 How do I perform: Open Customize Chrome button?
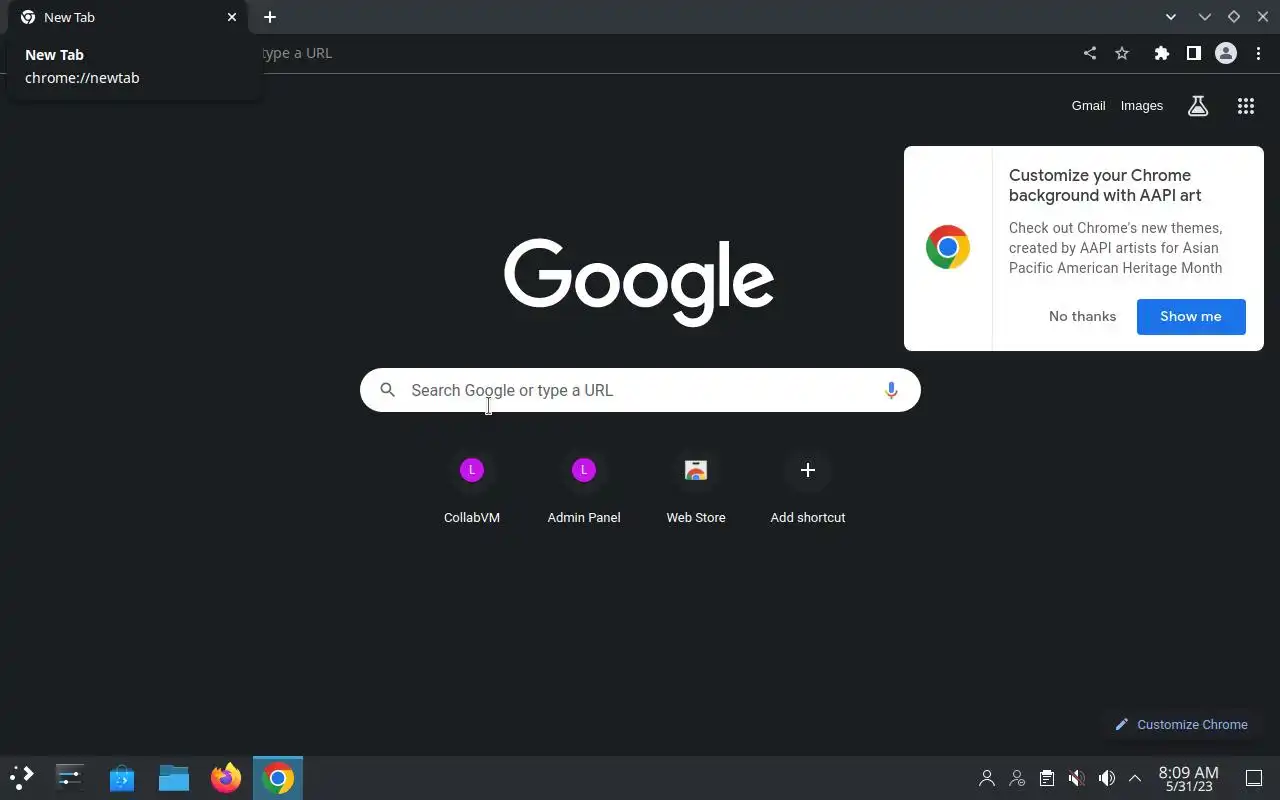[1181, 724]
